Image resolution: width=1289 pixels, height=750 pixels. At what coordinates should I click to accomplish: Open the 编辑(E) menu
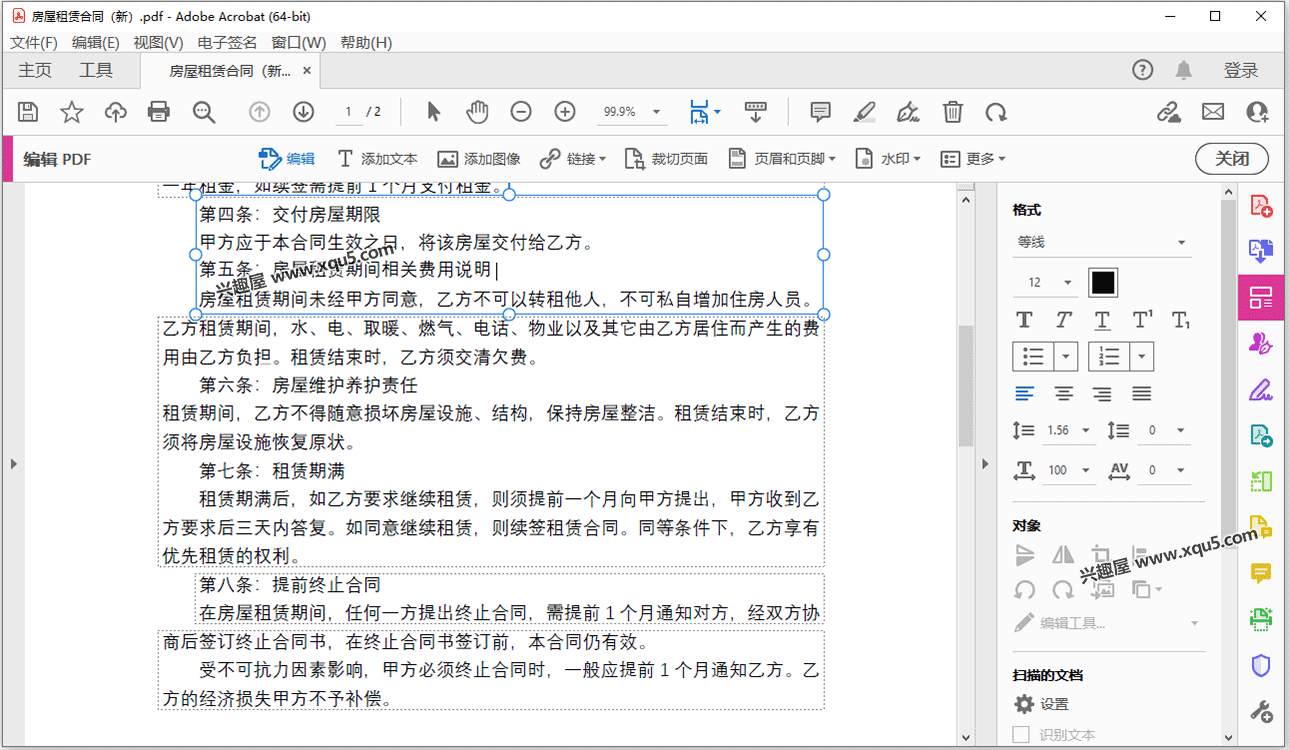(96, 42)
